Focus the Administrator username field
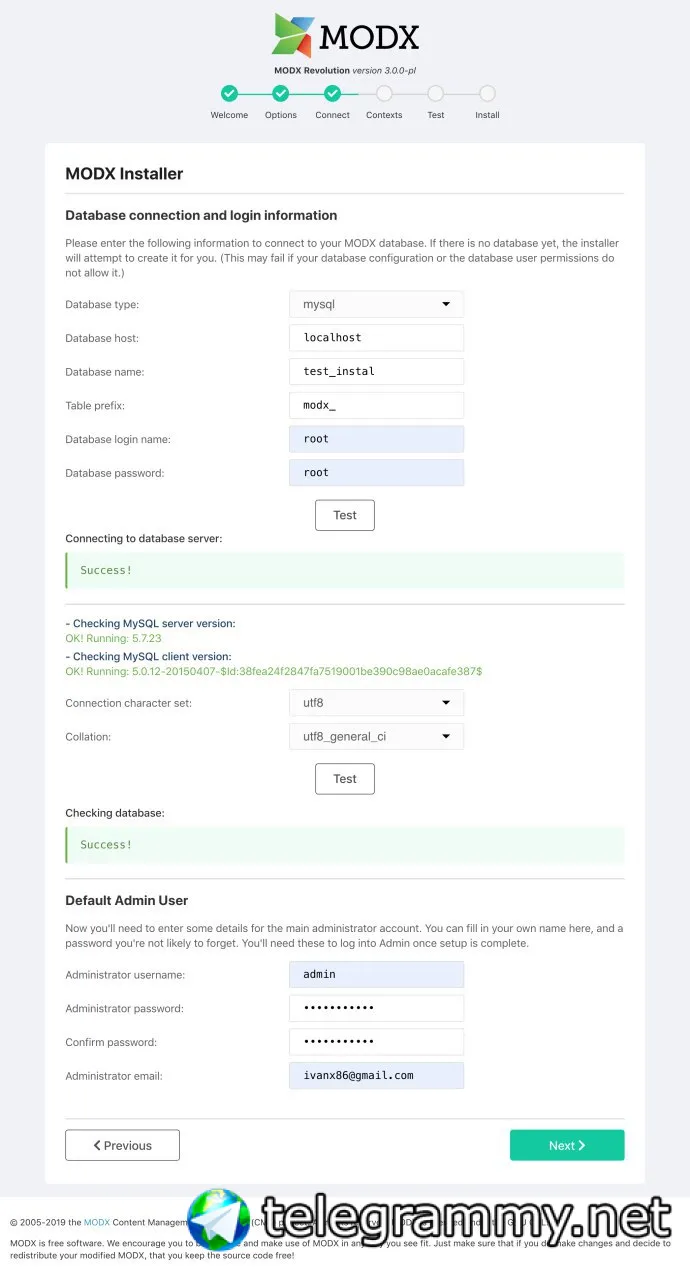Screen dimensions: 690x1280 click(377, 974)
